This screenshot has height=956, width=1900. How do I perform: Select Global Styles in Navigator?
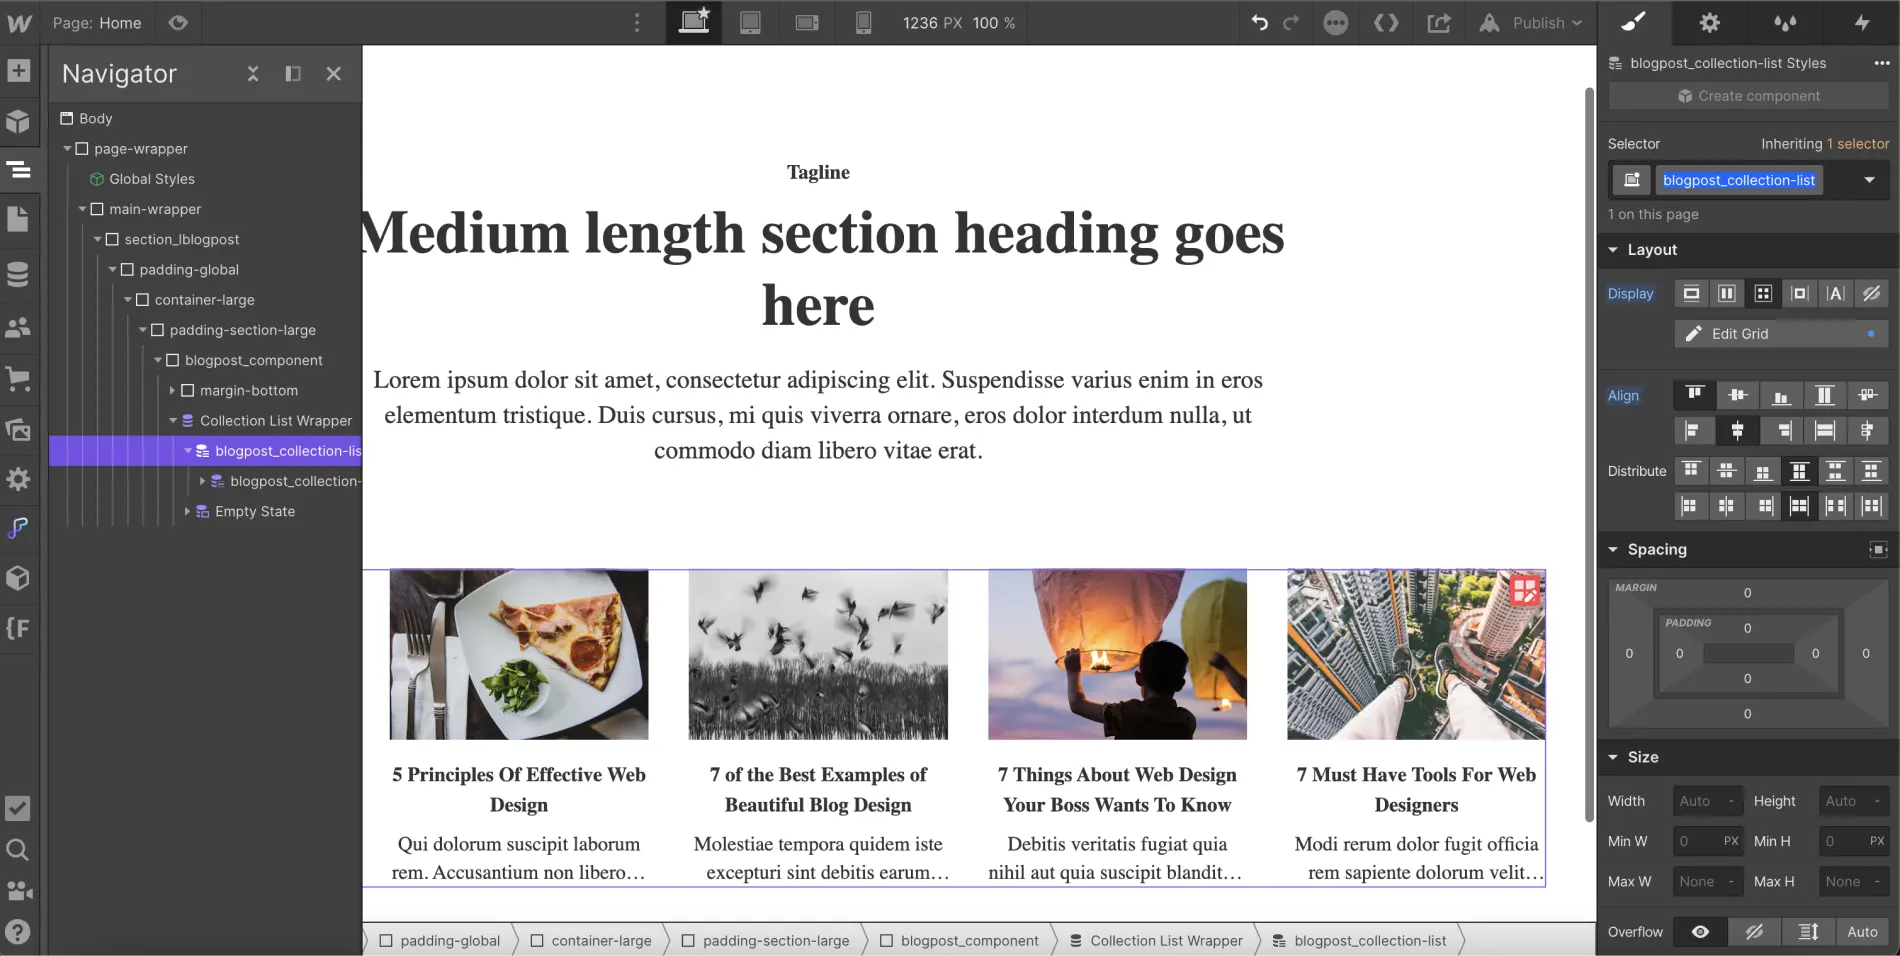(152, 179)
